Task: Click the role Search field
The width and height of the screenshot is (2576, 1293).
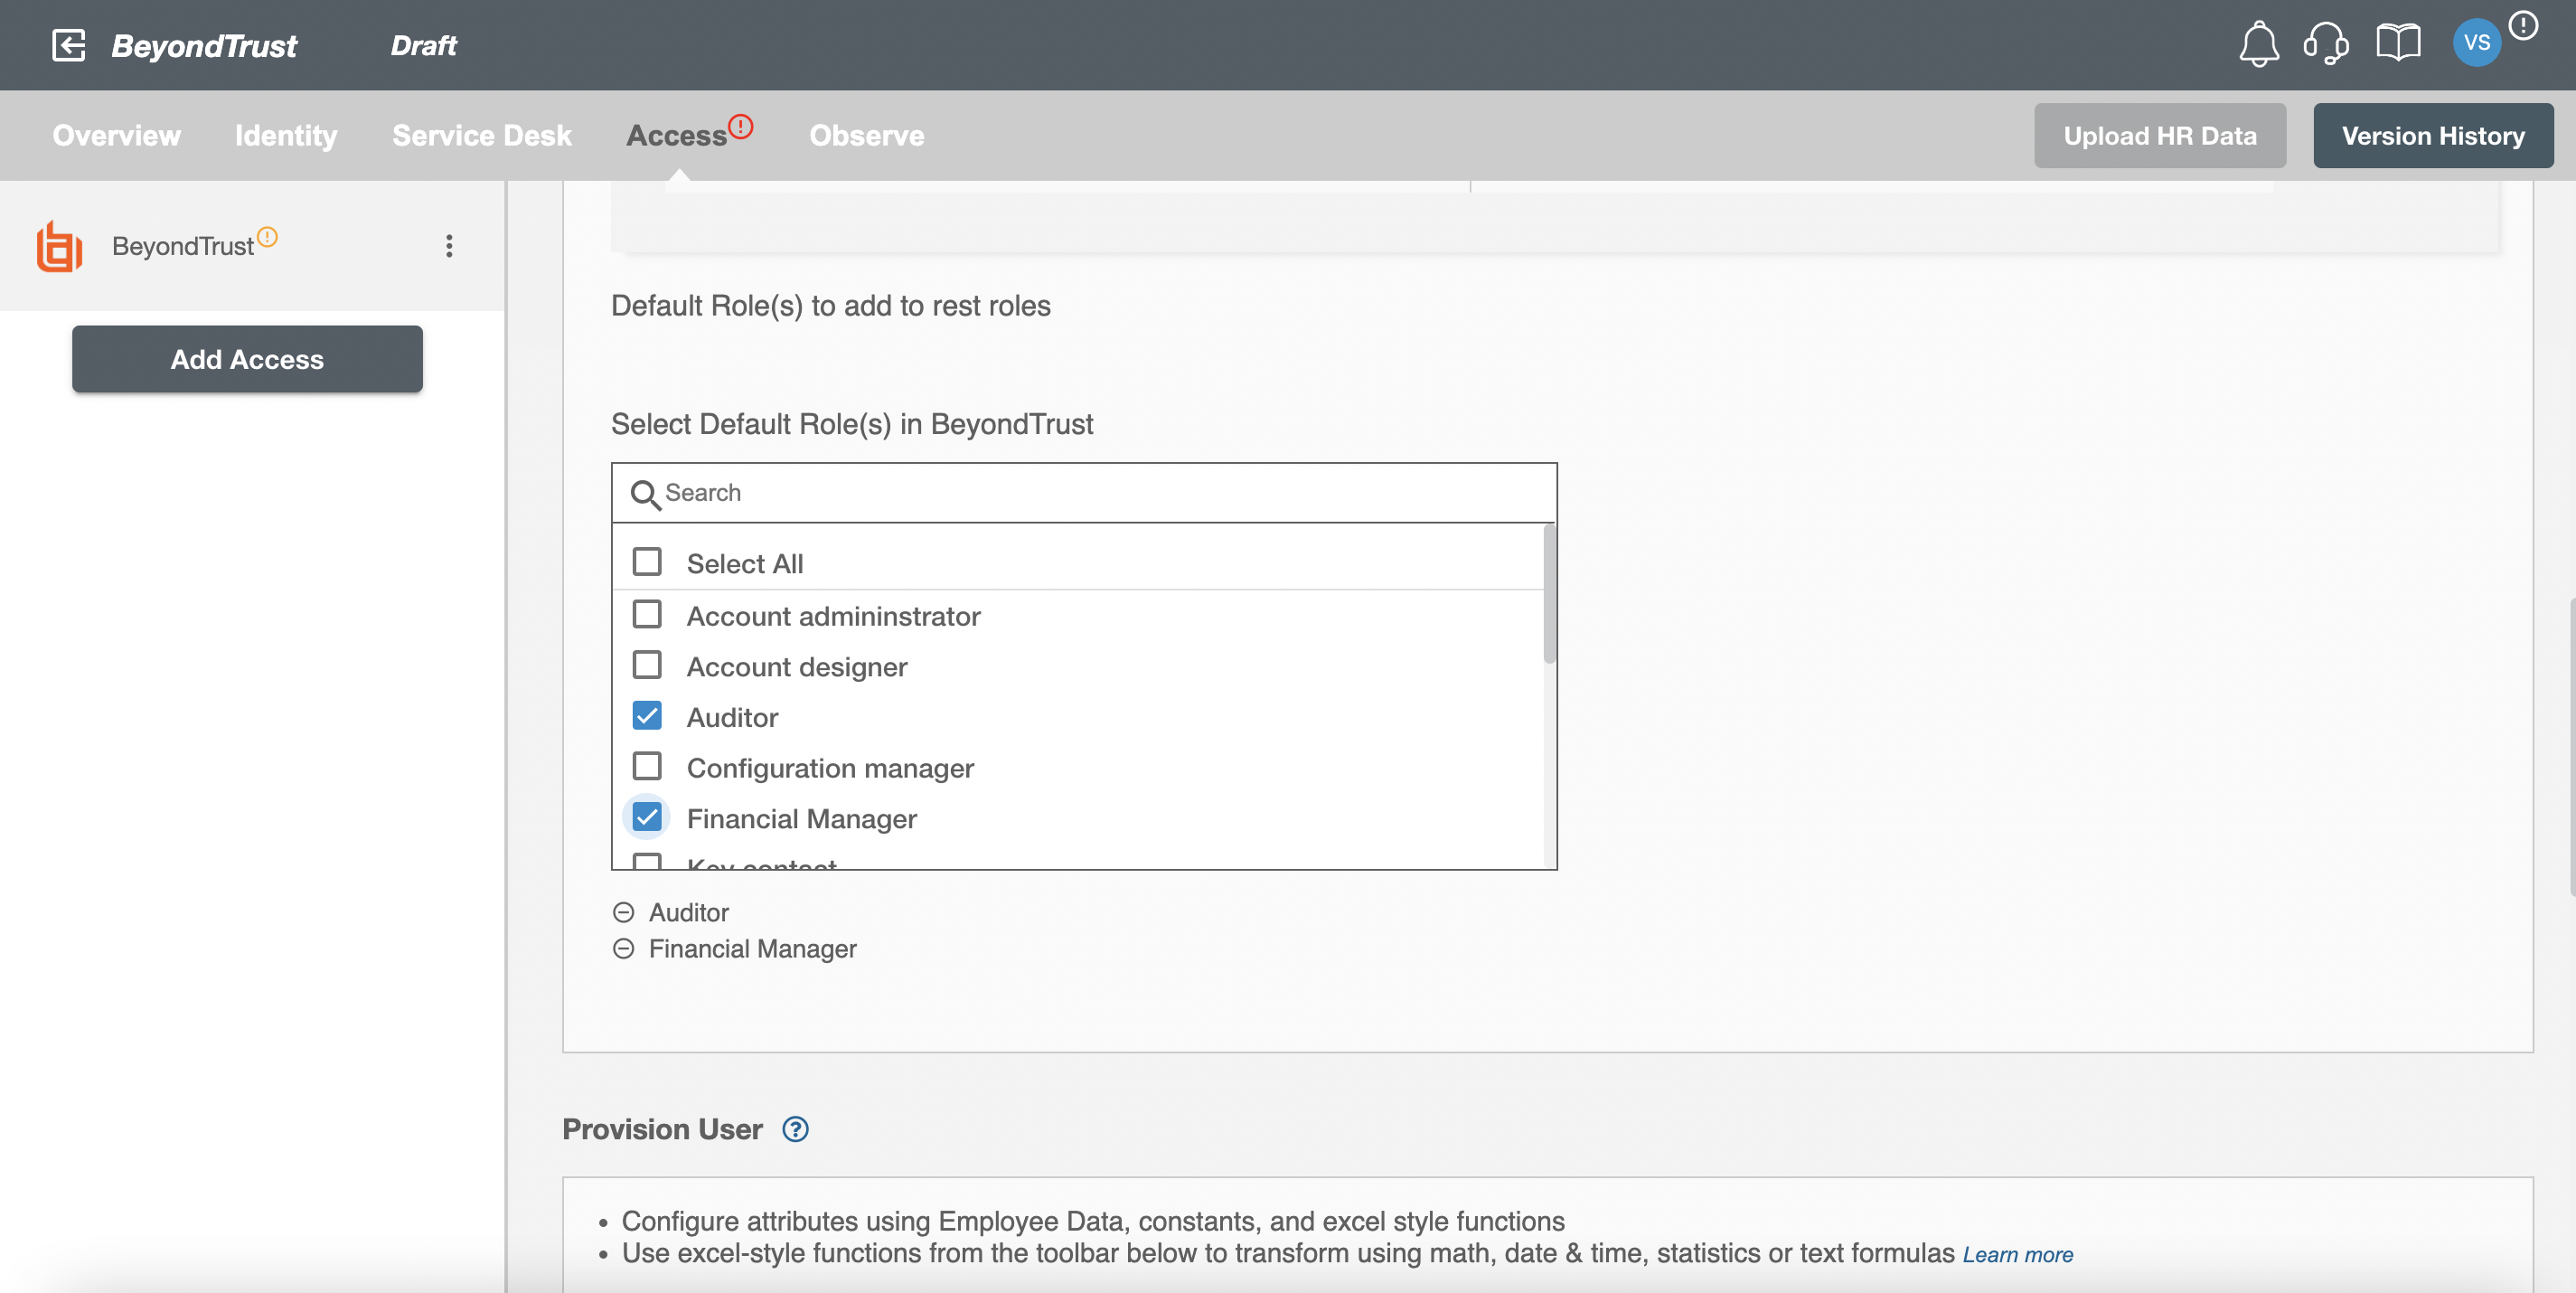Action: point(1084,493)
